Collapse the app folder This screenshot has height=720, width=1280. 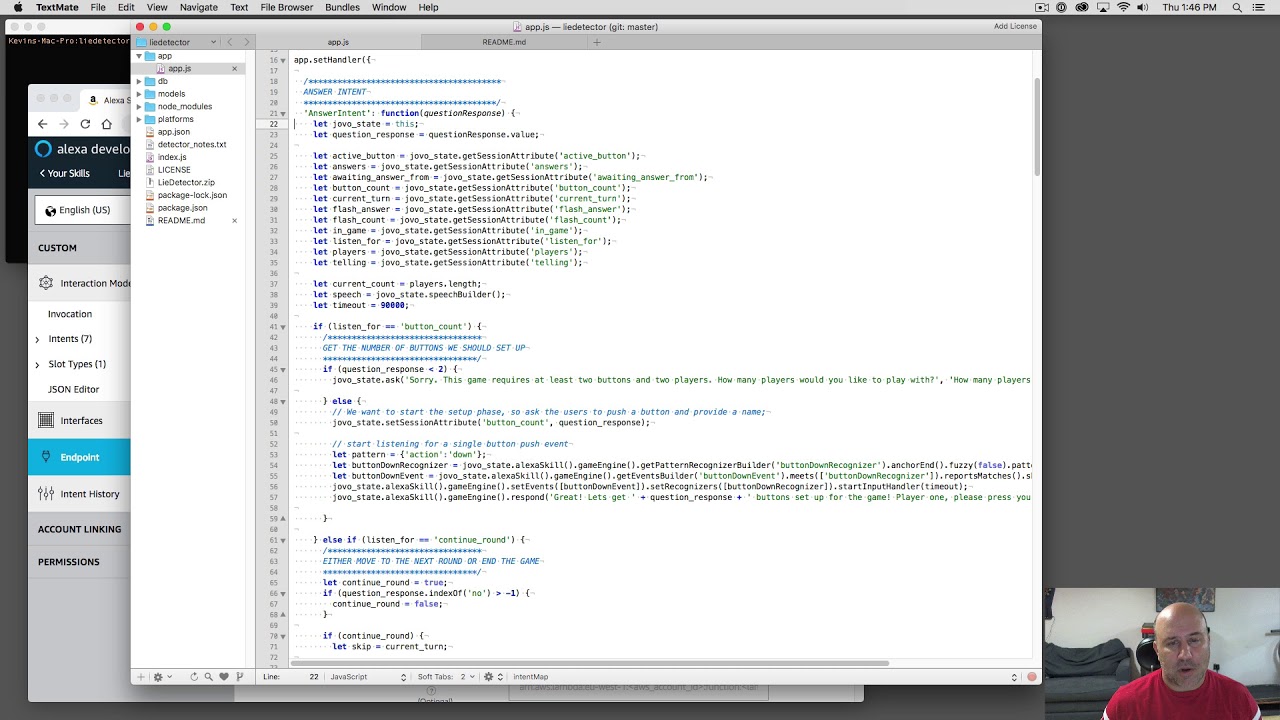coord(139,56)
